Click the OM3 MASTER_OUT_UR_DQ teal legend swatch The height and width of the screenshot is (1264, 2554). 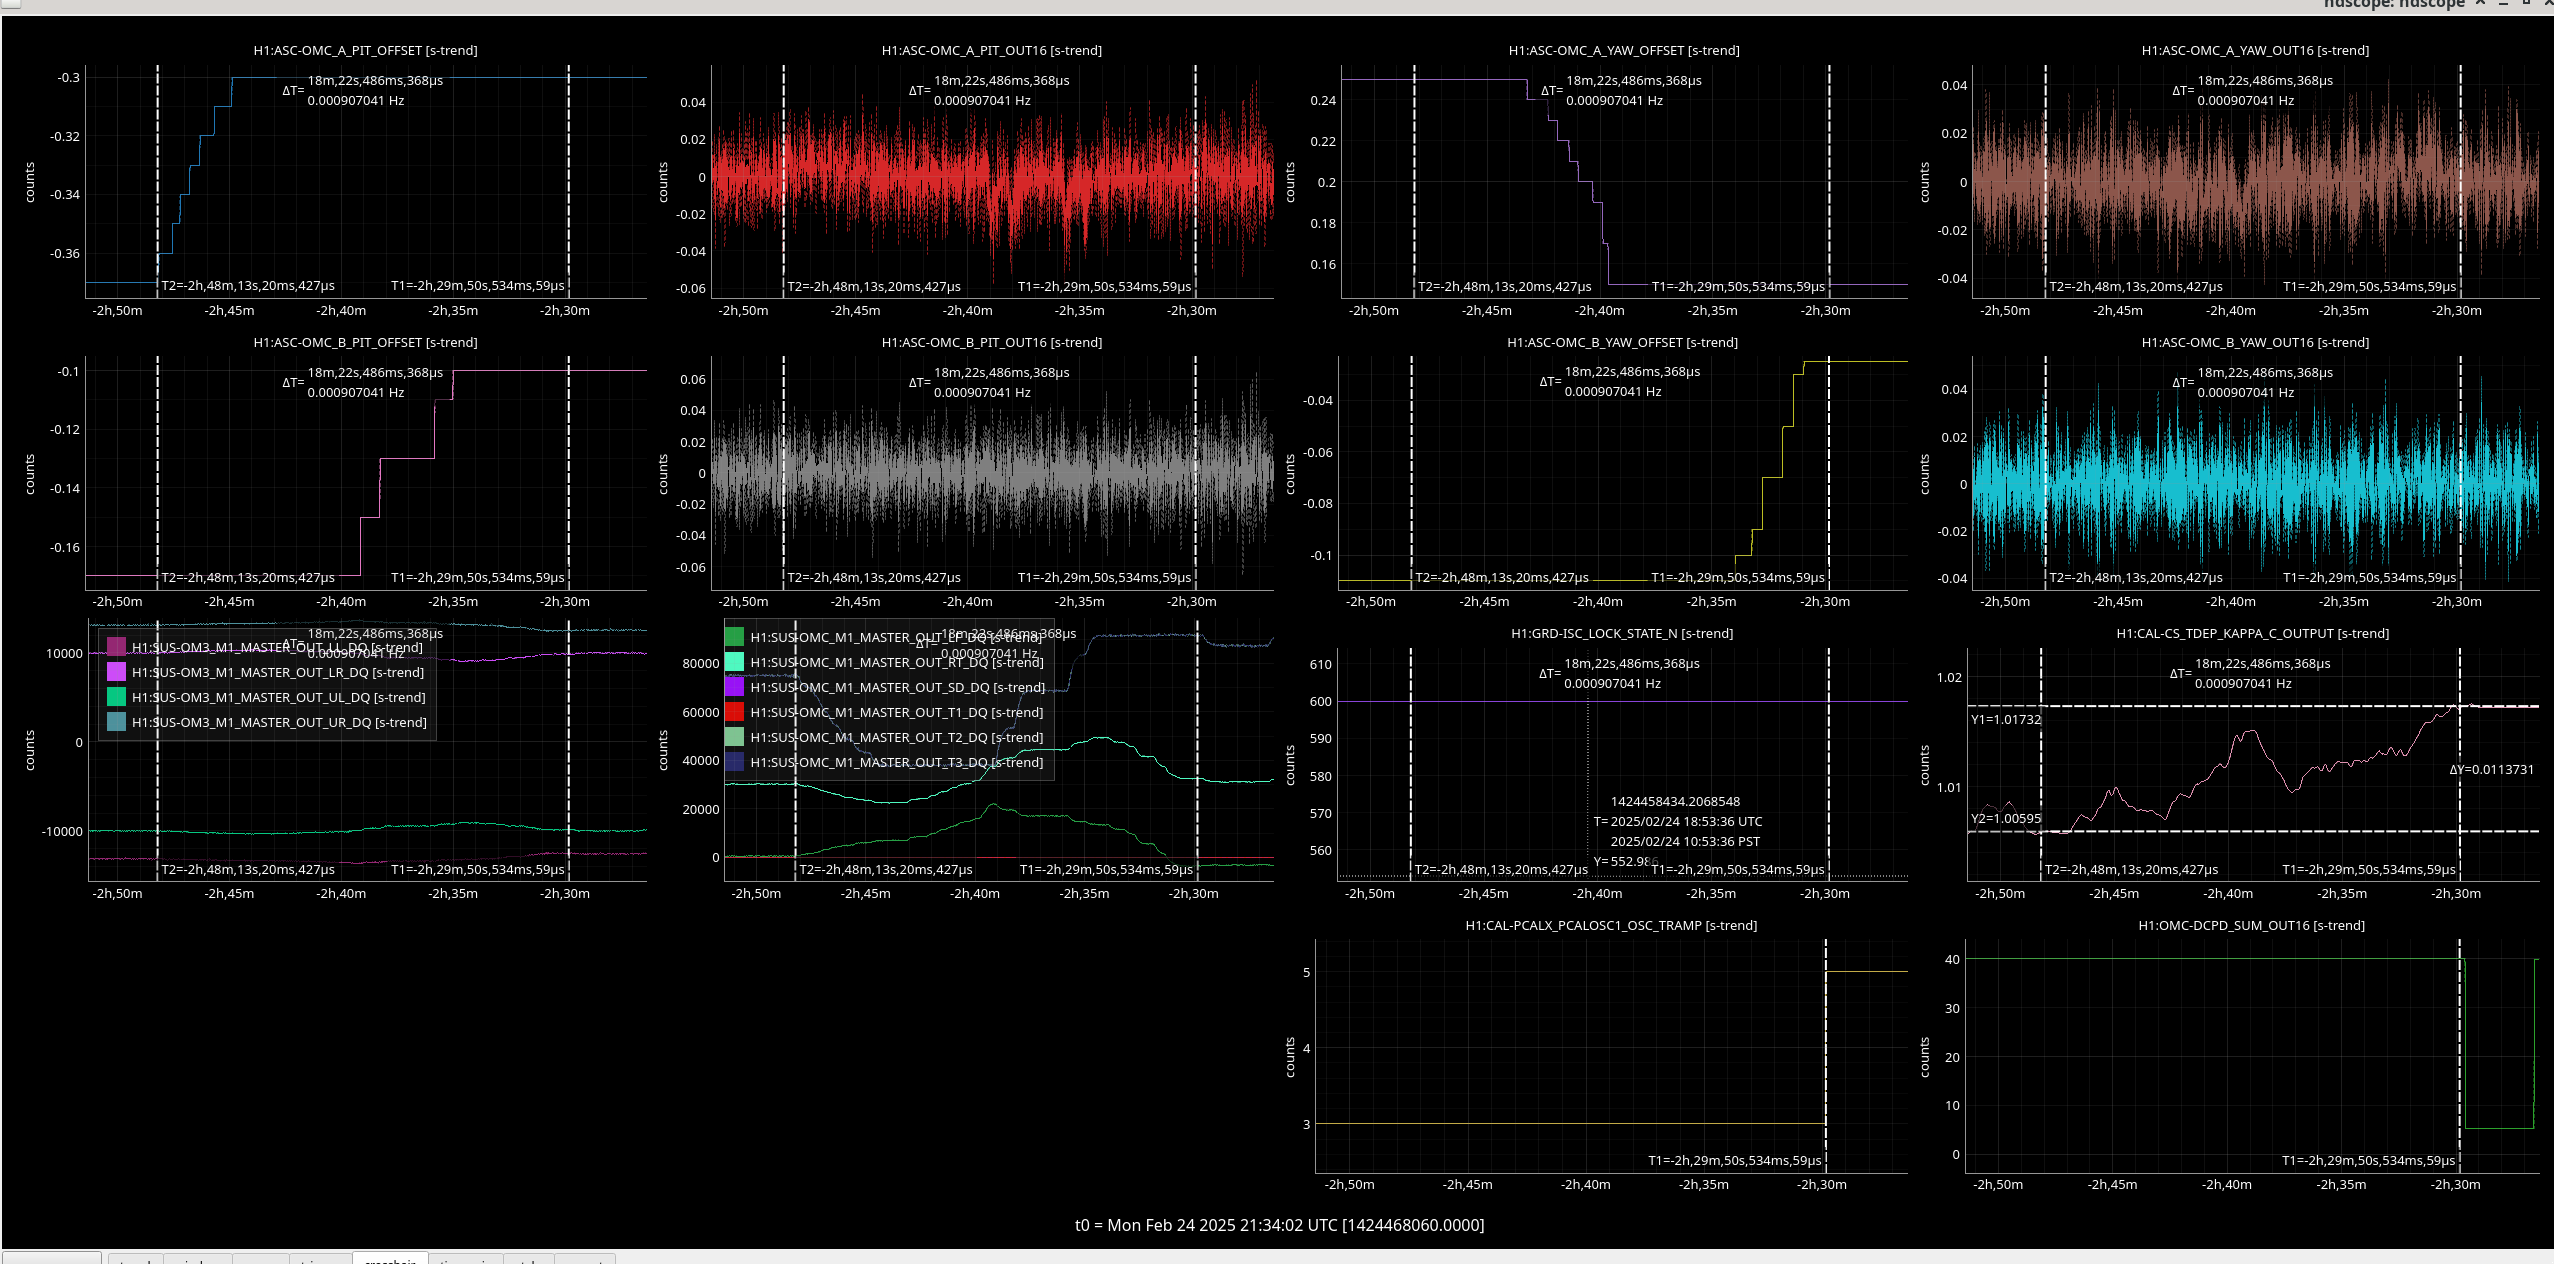[116, 722]
